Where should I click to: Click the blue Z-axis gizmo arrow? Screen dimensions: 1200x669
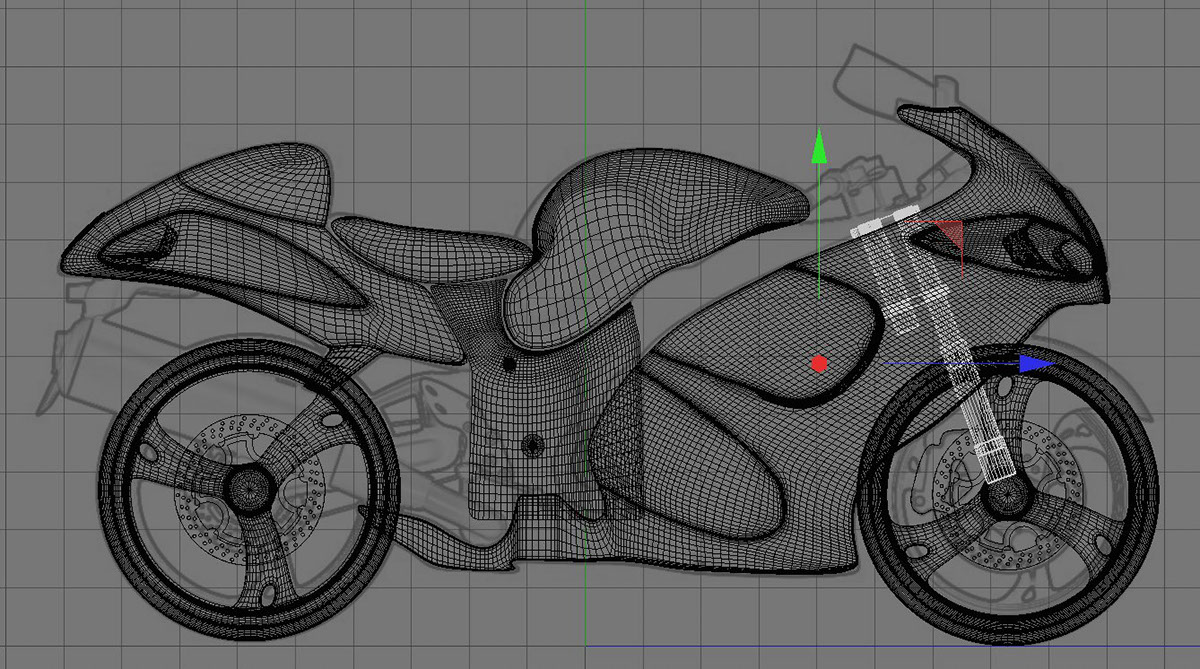[x=1036, y=364]
